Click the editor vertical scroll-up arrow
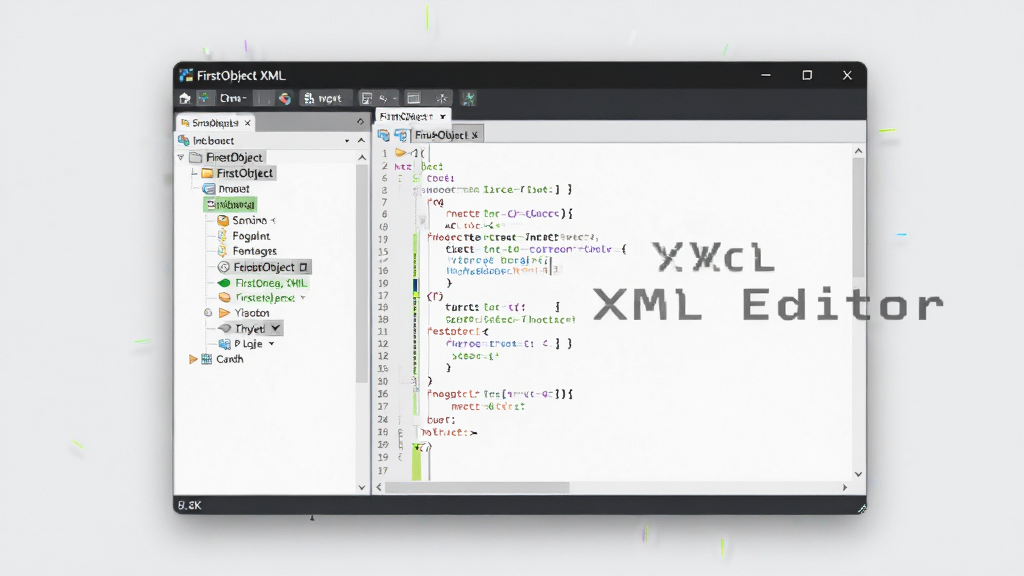This screenshot has height=576, width=1024. pyautogui.click(x=859, y=151)
